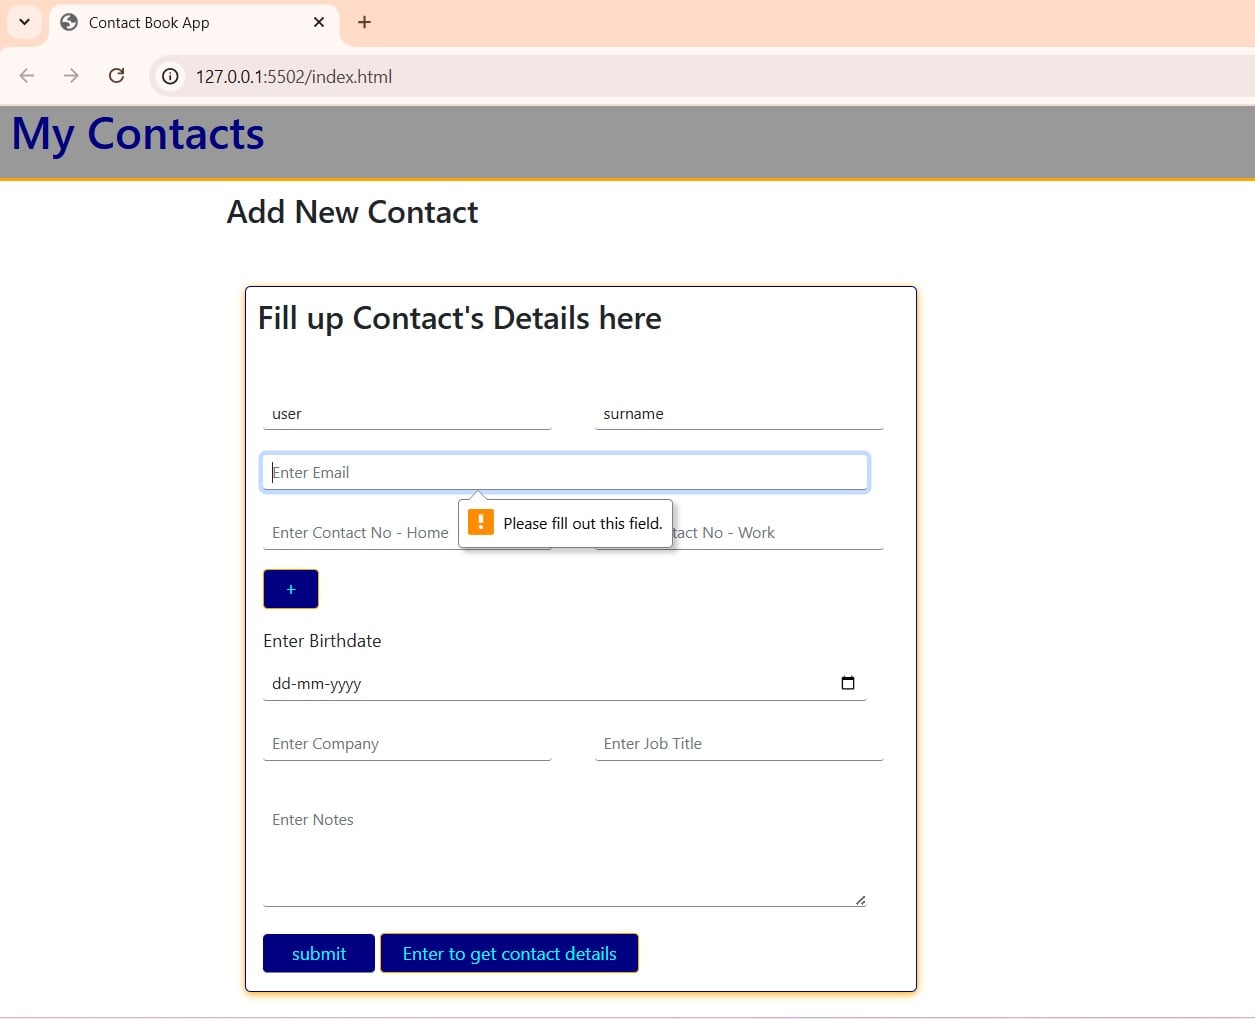Click the new tab plus icon
The width and height of the screenshot is (1255, 1019).
364,22
